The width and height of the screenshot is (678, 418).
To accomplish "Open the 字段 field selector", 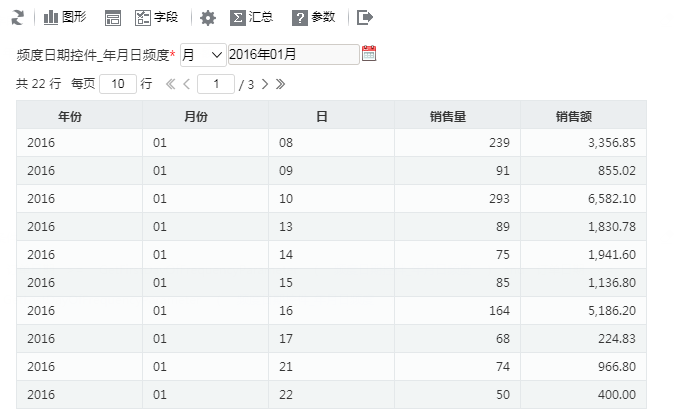I will pyautogui.click(x=157, y=17).
